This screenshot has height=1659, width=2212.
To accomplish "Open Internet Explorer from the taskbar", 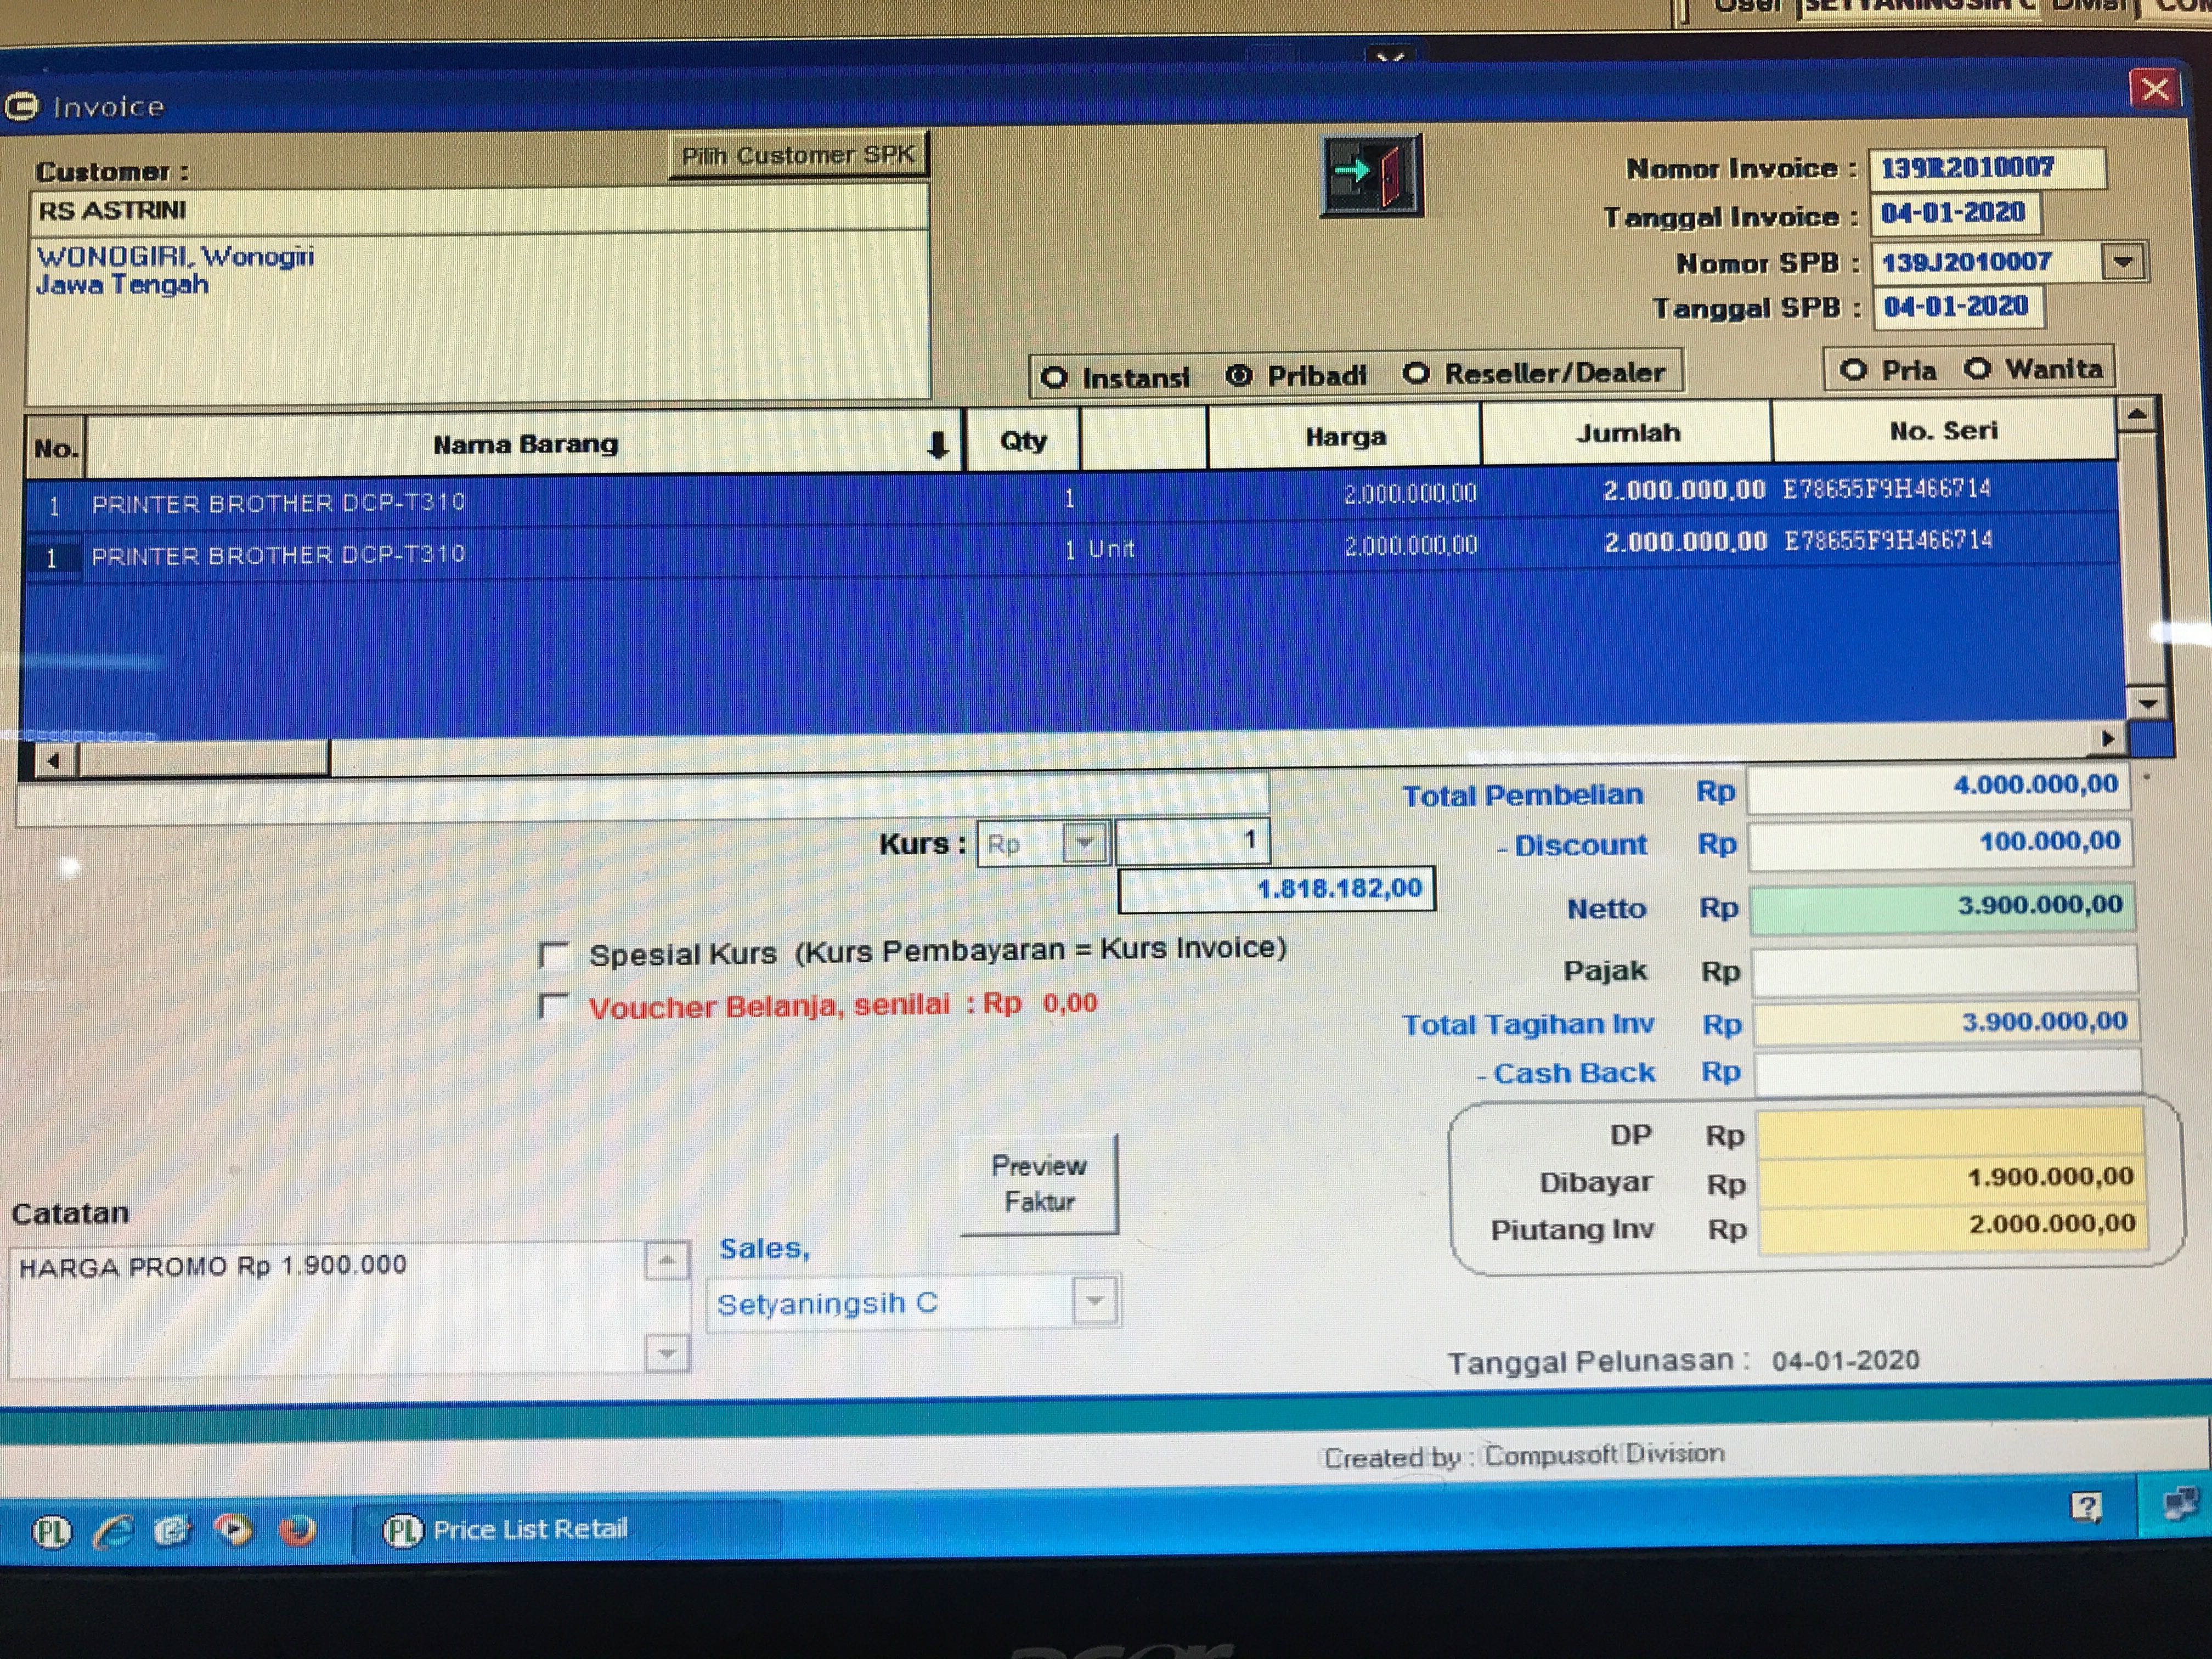I will tap(113, 1531).
